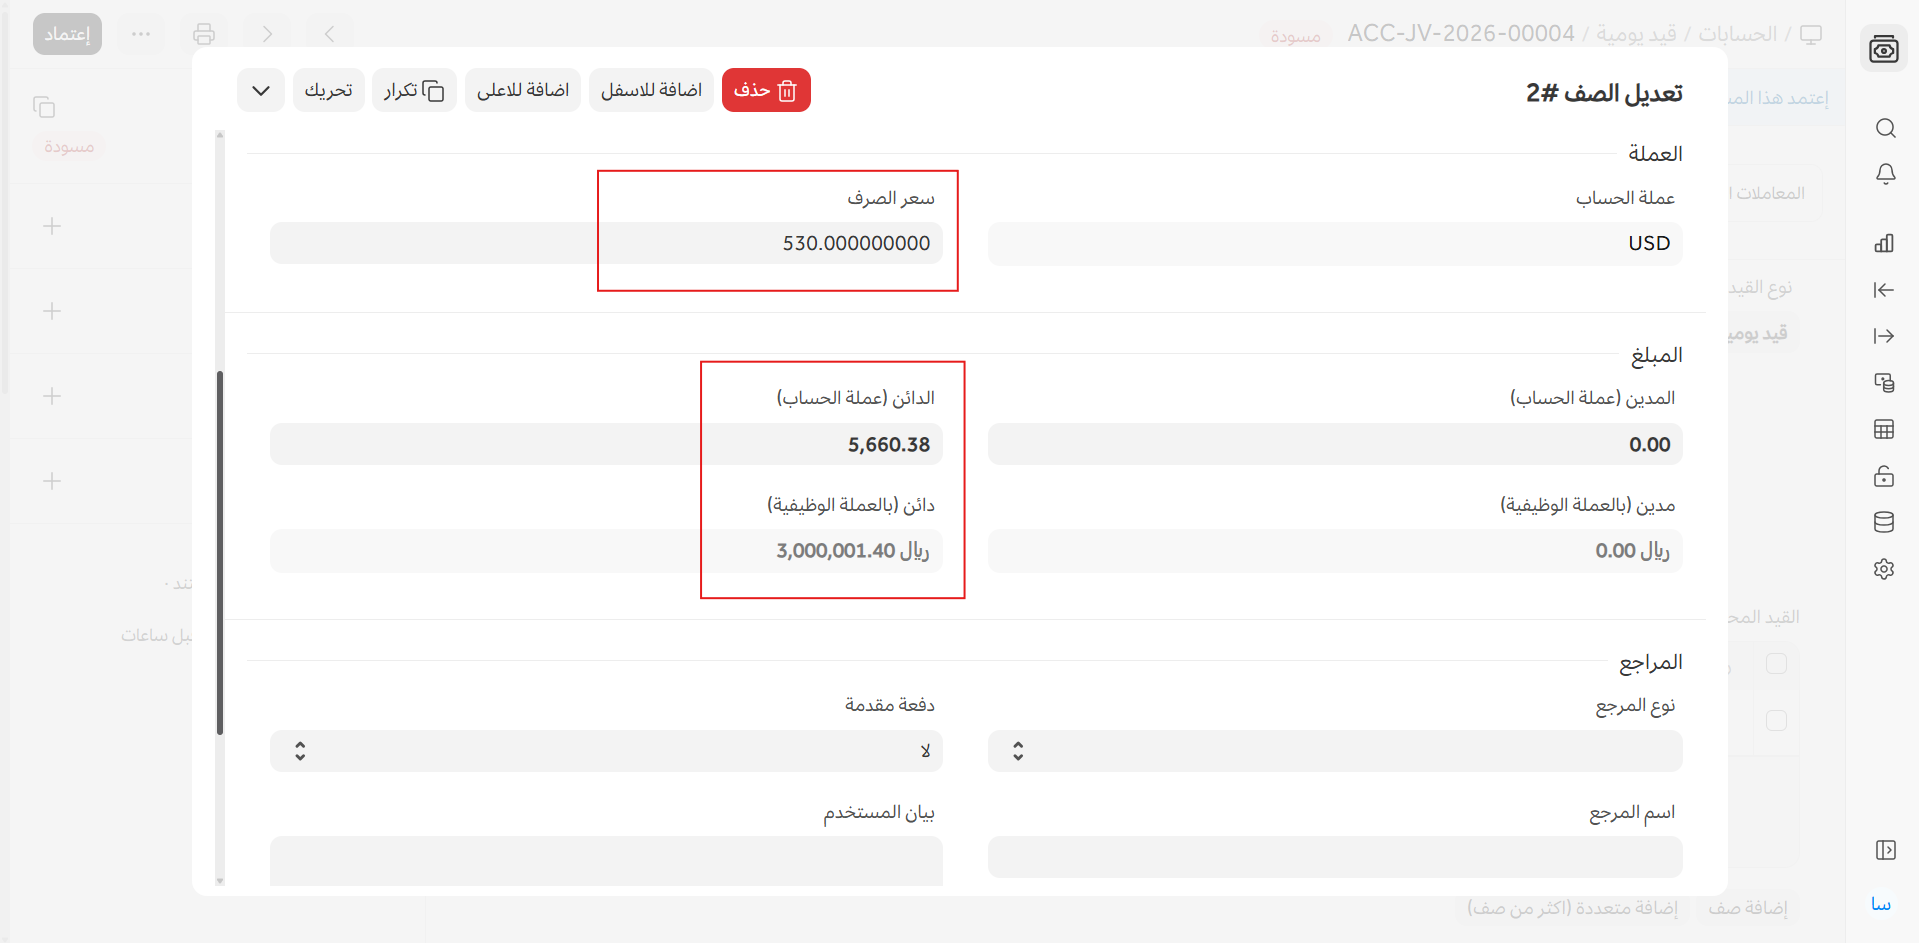This screenshot has height=943, width=1919.
Task: Open the settings gear icon
Action: point(1884,569)
